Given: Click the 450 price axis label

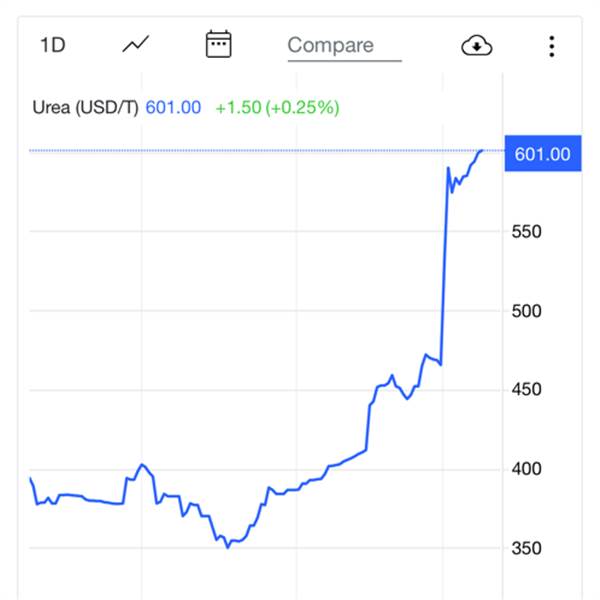Looking at the screenshot, I should [527, 389].
